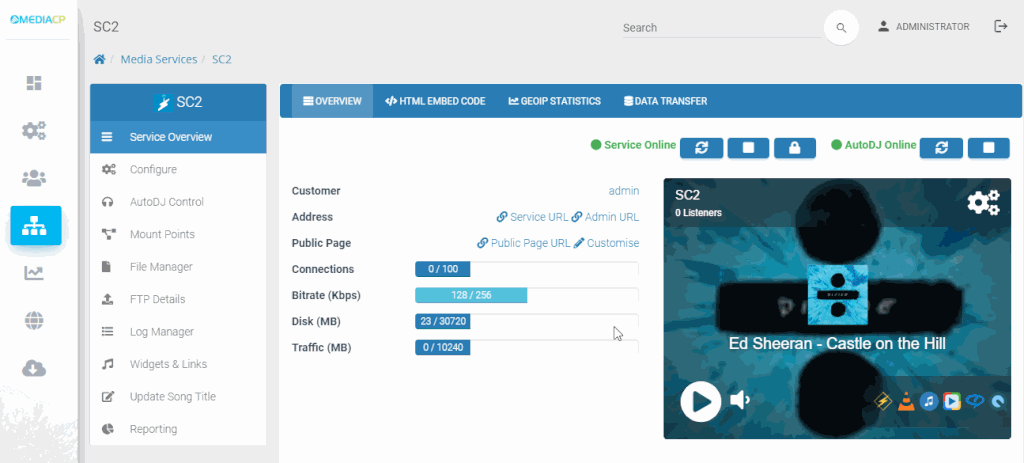Viewport: 1024px width, 463px height.
Task: Open Update Song Title in side menu
Action: [x=178, y=396]
